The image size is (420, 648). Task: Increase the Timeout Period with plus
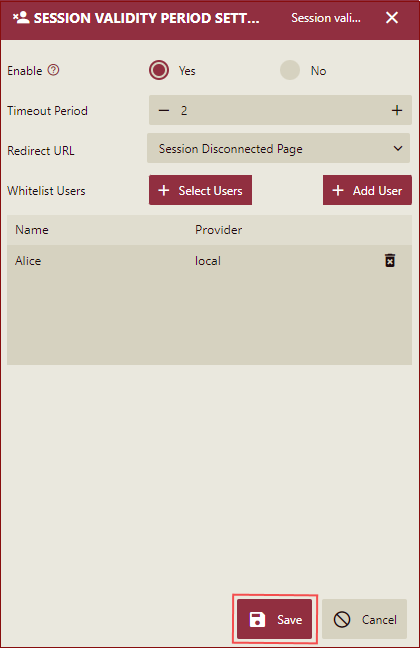(x=397, y=110)
